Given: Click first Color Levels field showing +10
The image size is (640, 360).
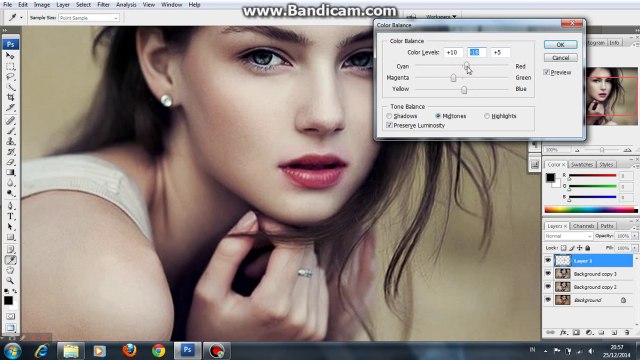Looking at the screenshot, I should 453,52.
